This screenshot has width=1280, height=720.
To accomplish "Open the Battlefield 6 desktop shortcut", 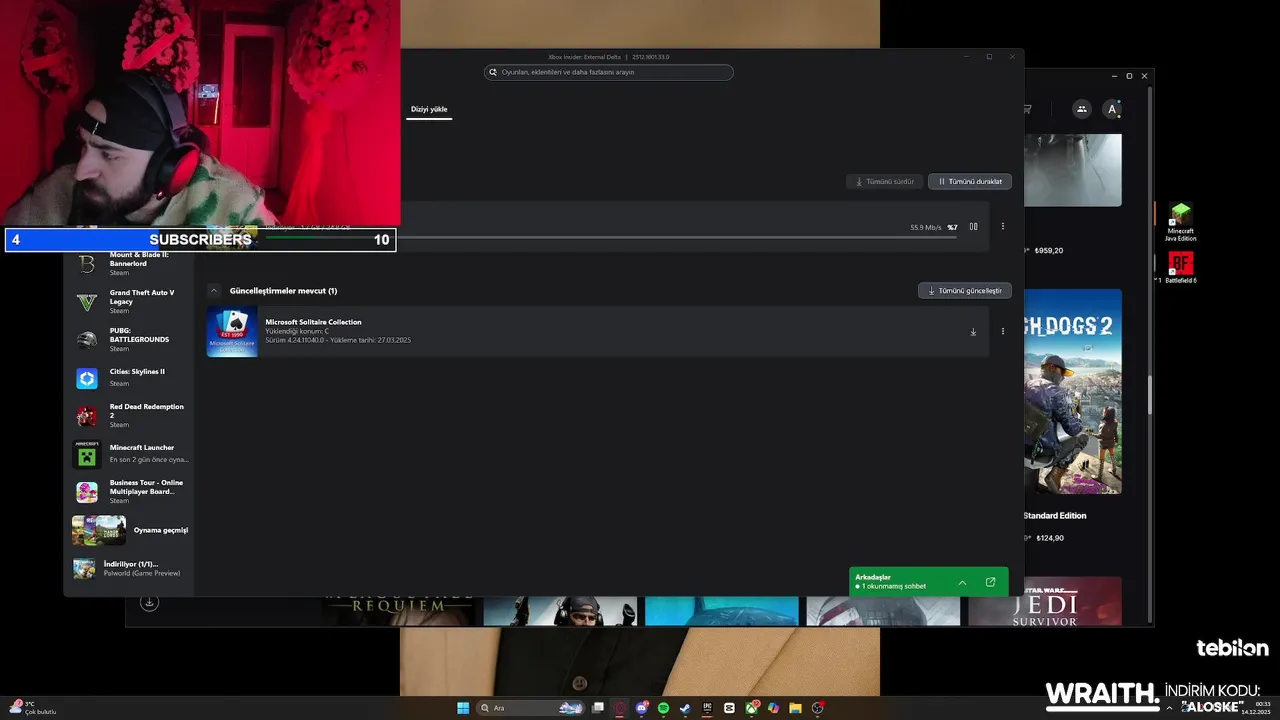I will (x=1181, y=268).
